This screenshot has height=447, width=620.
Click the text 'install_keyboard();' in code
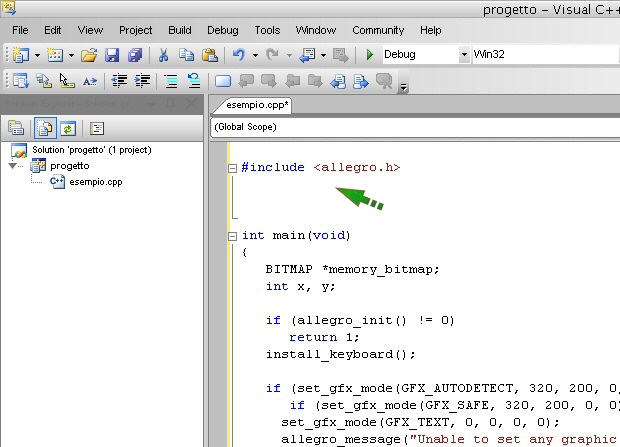tap(340, 354)
